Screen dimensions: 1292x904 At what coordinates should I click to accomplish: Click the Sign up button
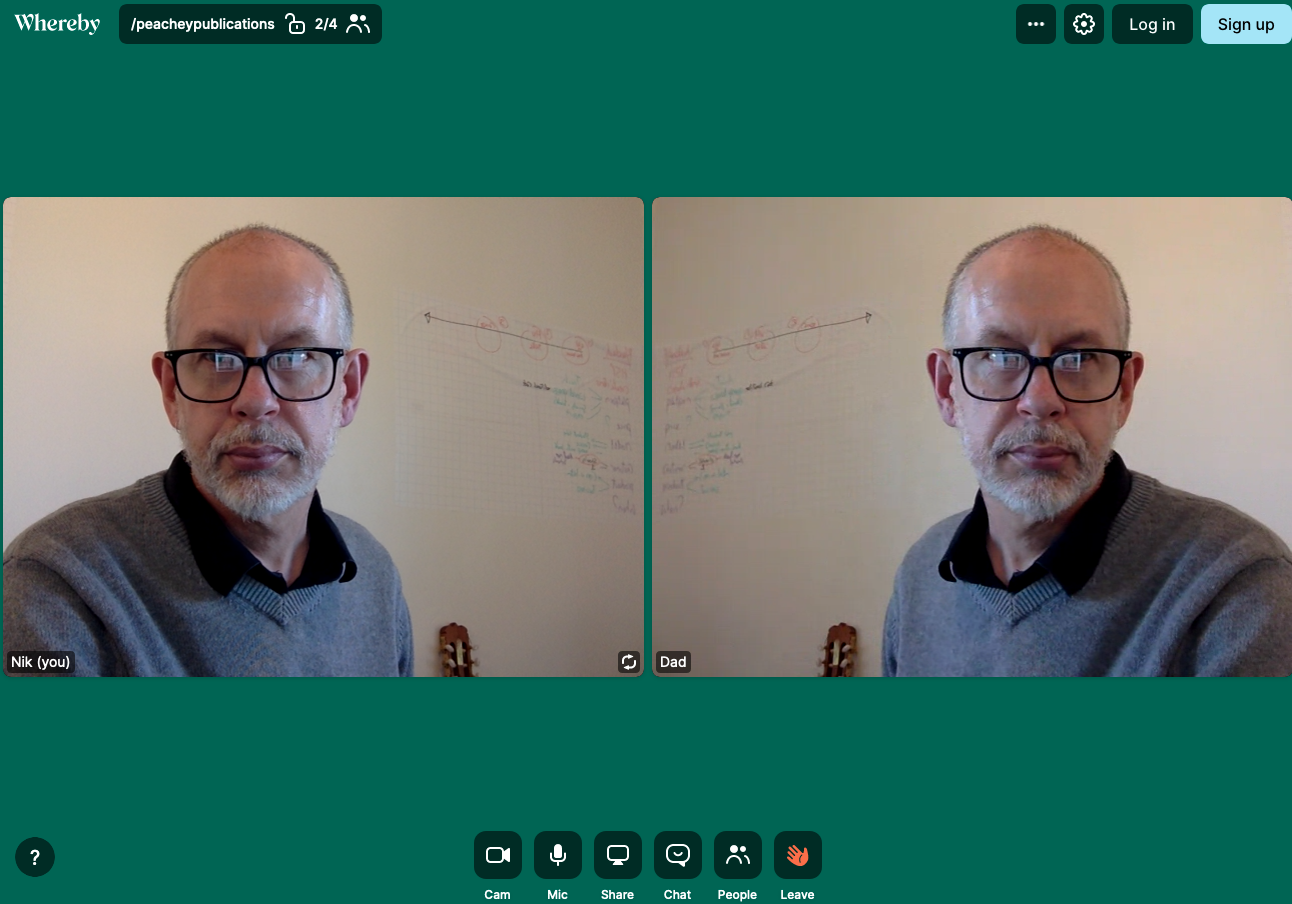click(x=1245, y=24)
